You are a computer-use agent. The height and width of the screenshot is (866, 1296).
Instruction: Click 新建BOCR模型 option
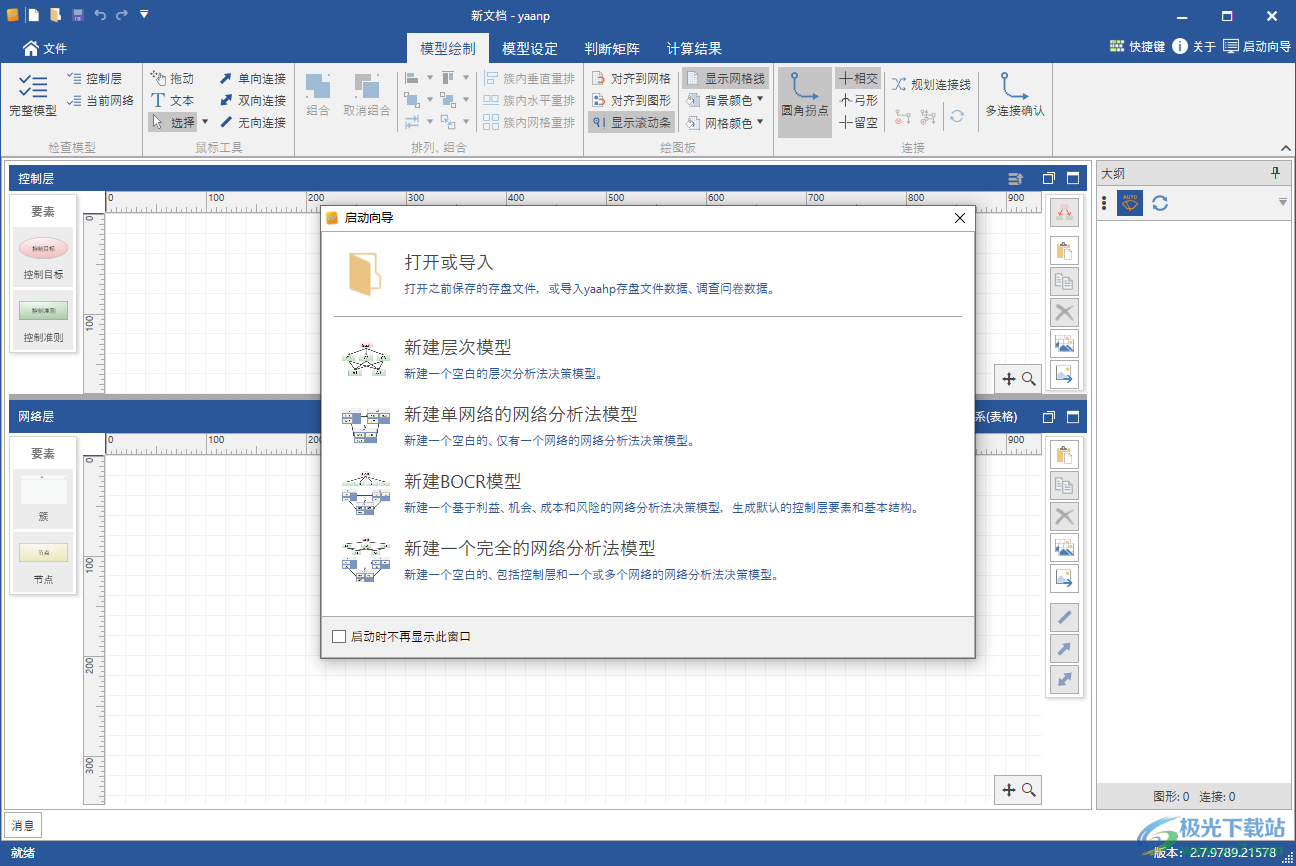point(648,493)
